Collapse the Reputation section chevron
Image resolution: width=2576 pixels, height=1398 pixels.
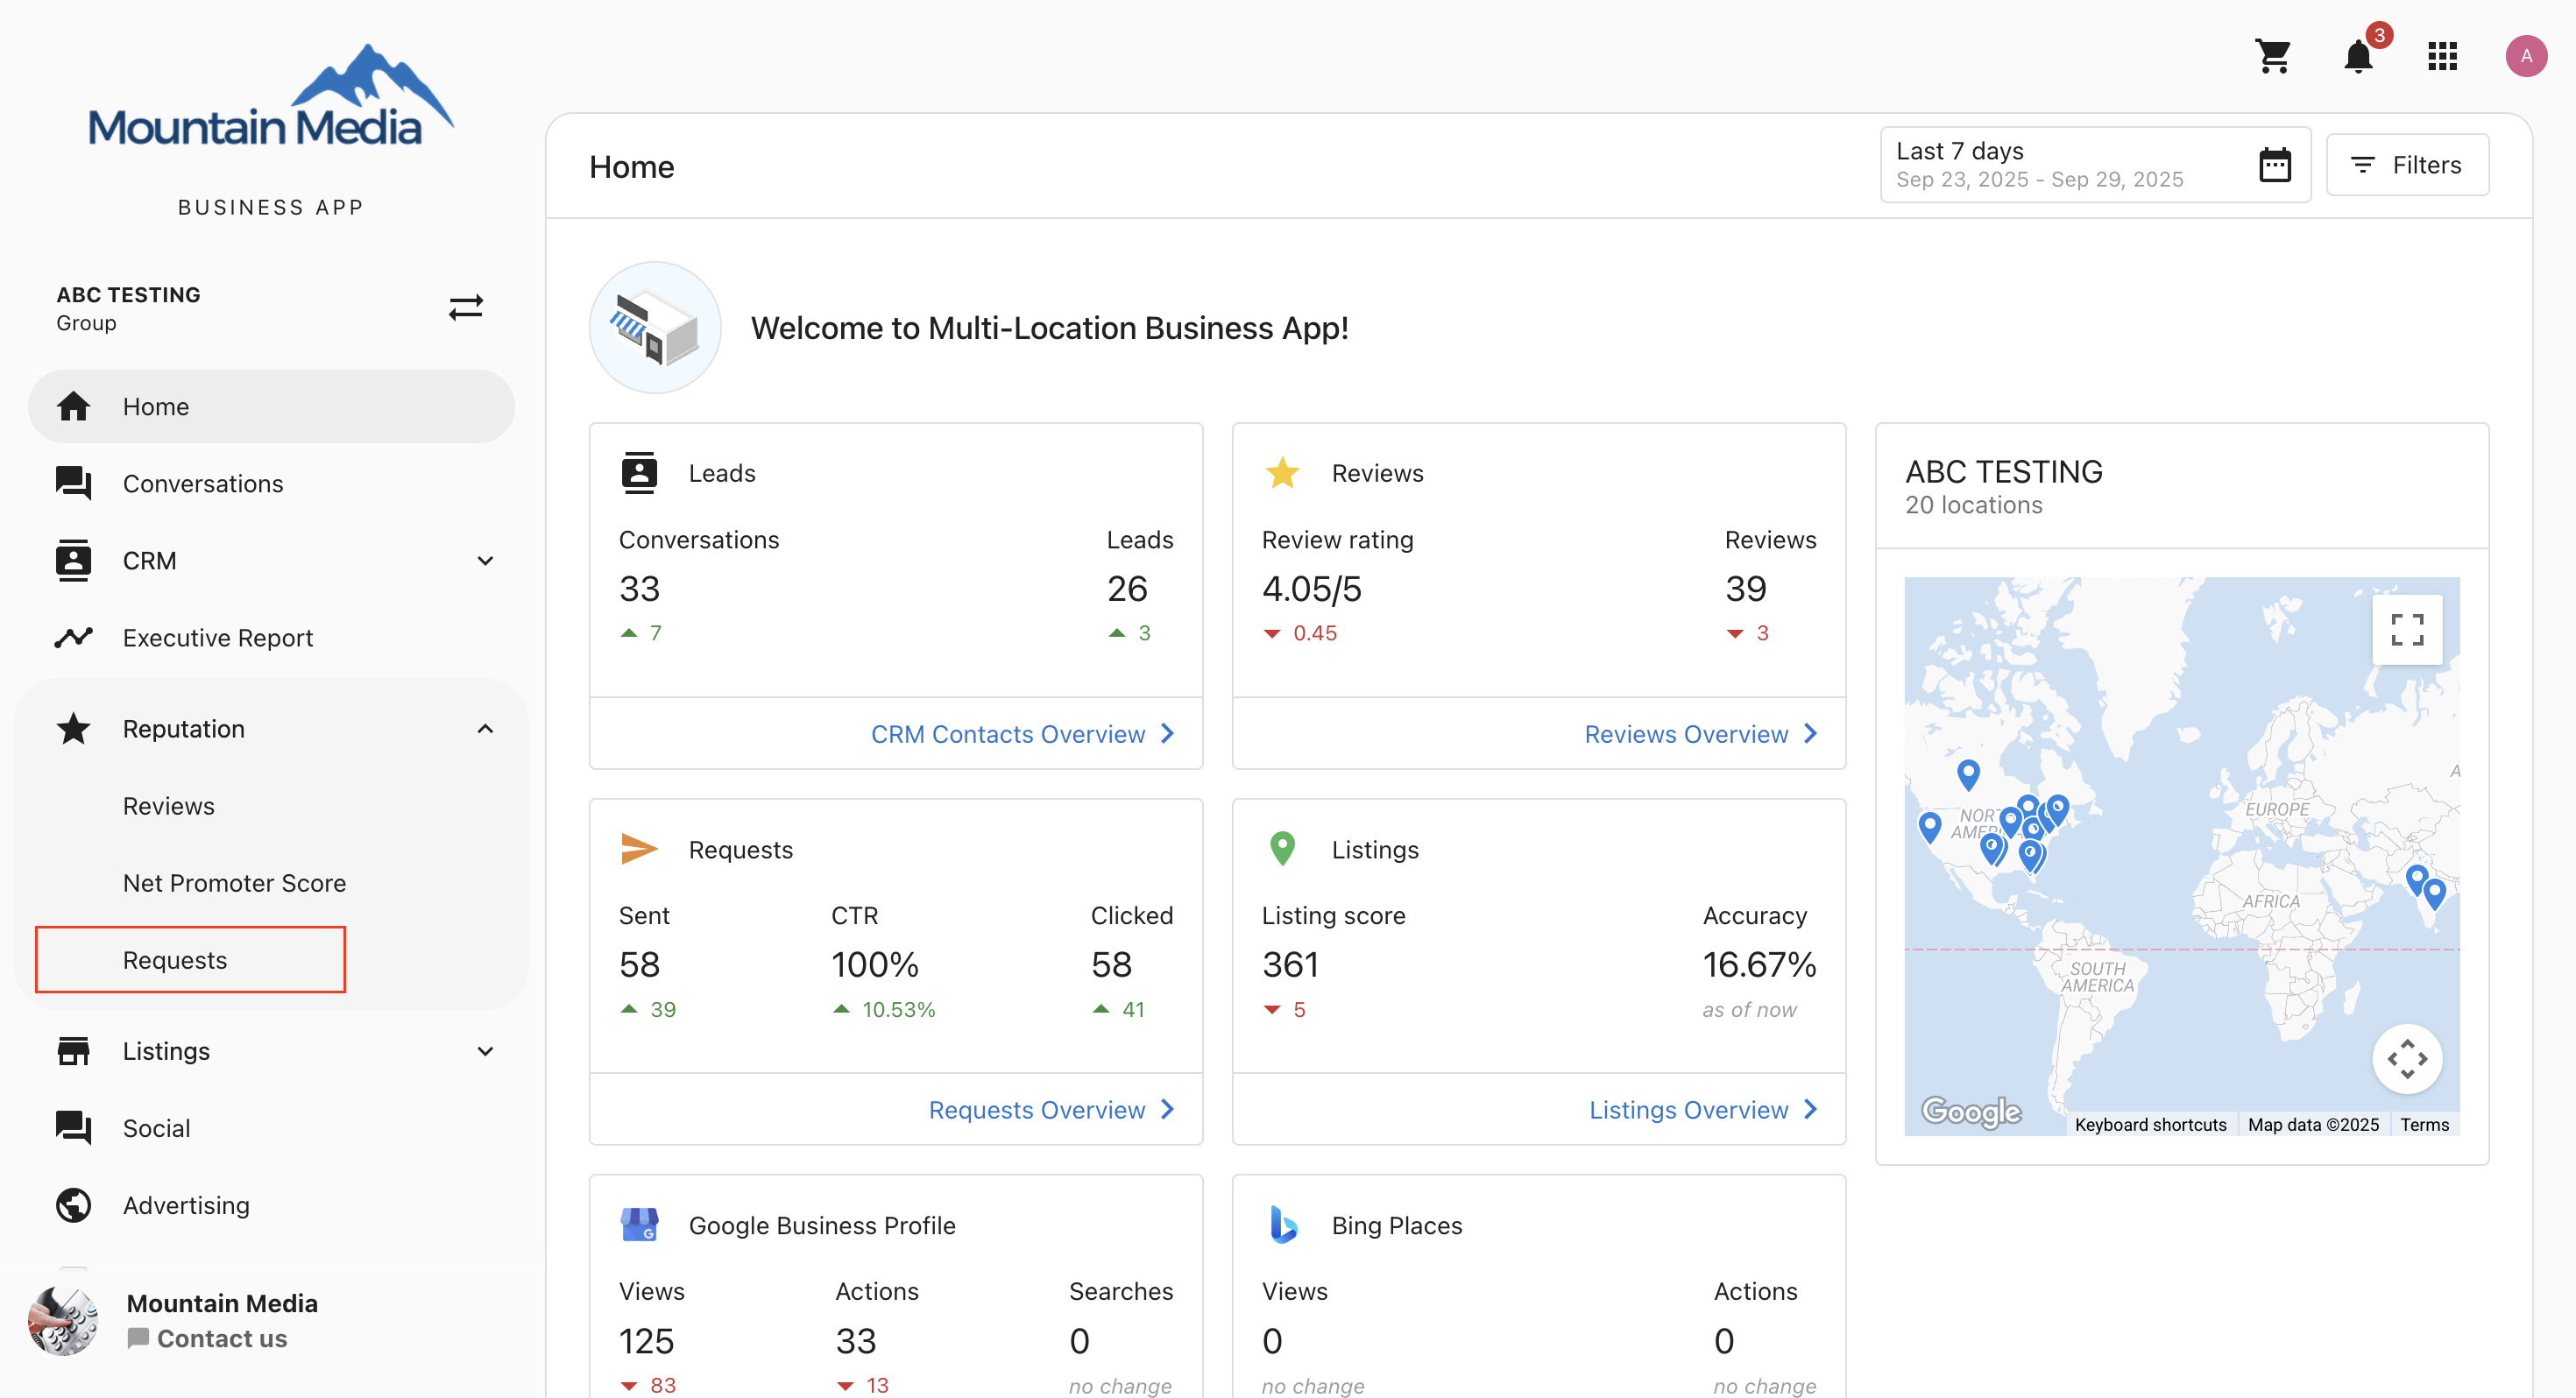485,729
